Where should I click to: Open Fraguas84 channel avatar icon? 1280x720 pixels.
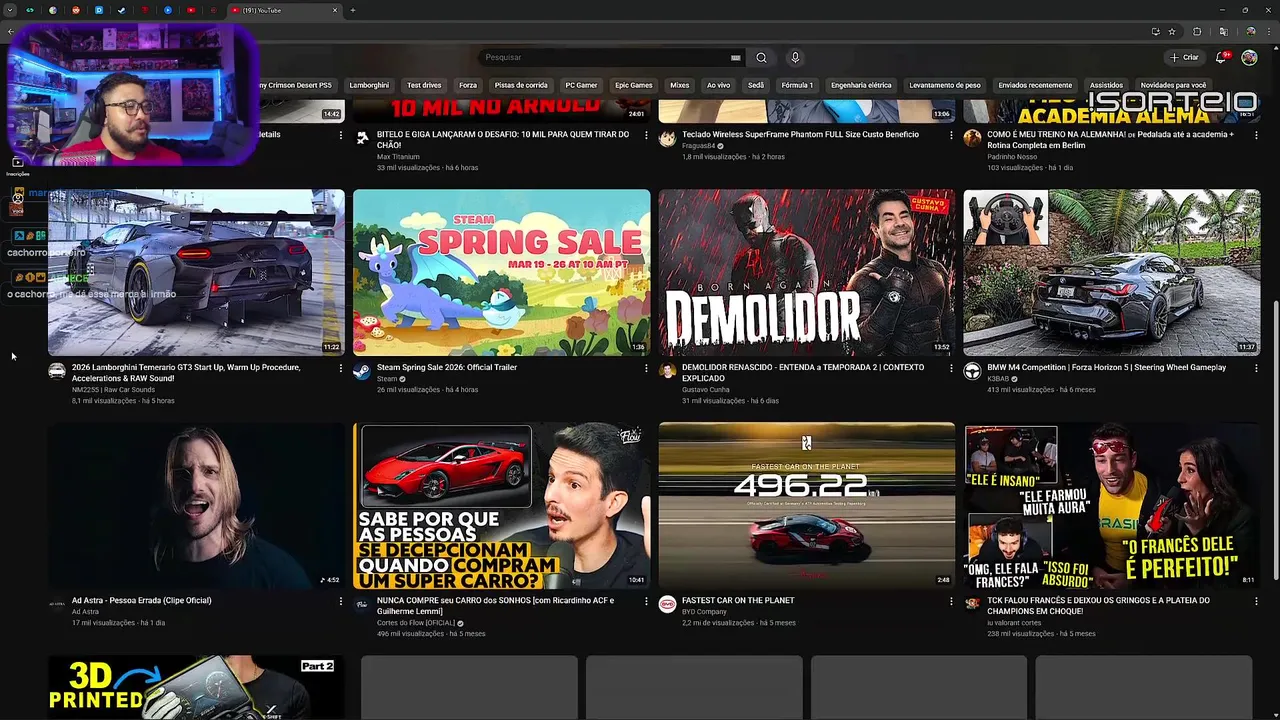tap(667, 138)
